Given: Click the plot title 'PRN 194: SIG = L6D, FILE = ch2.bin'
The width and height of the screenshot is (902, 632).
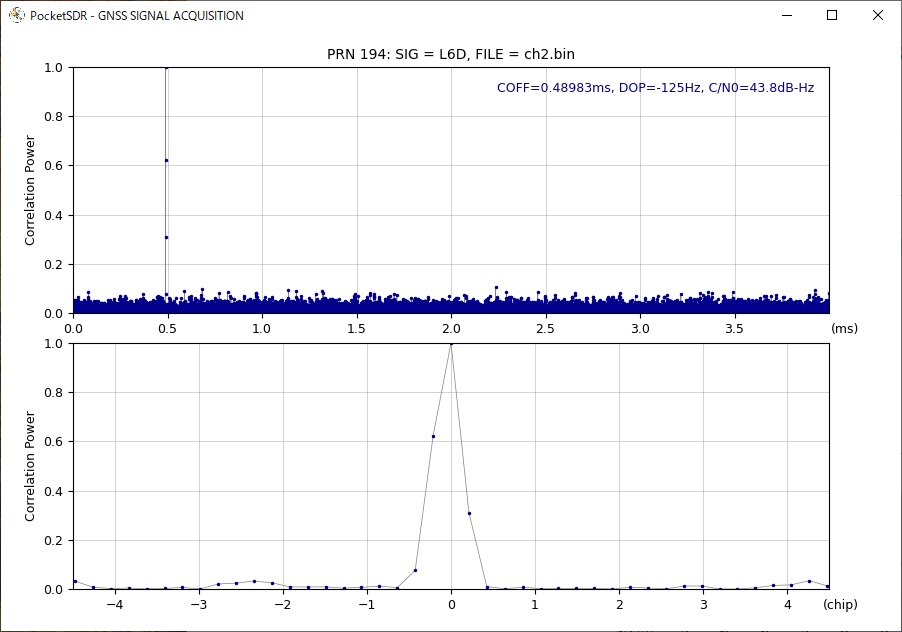Looking at the screenshot, I should (450, 54).
